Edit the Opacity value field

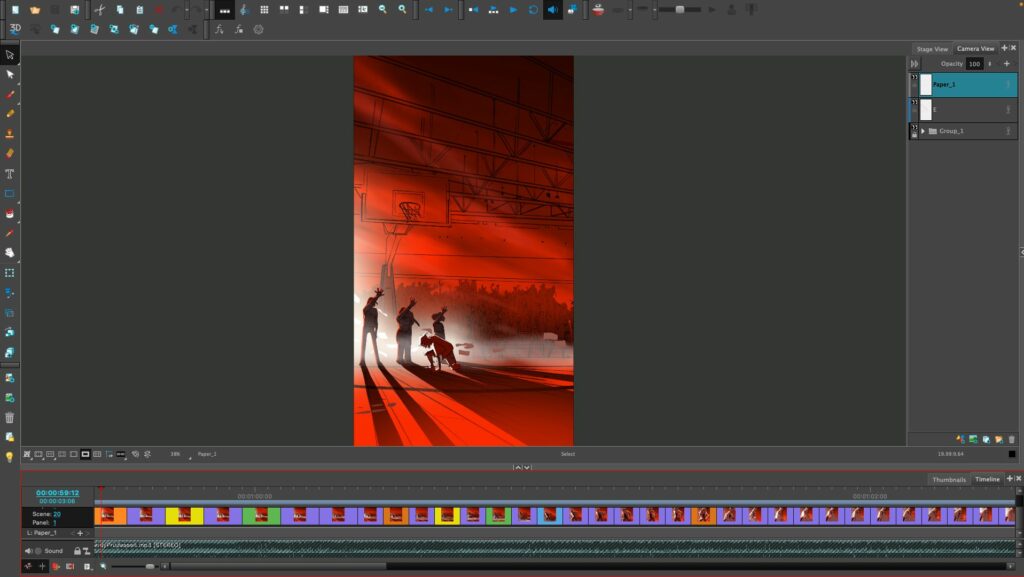point(974,64)
